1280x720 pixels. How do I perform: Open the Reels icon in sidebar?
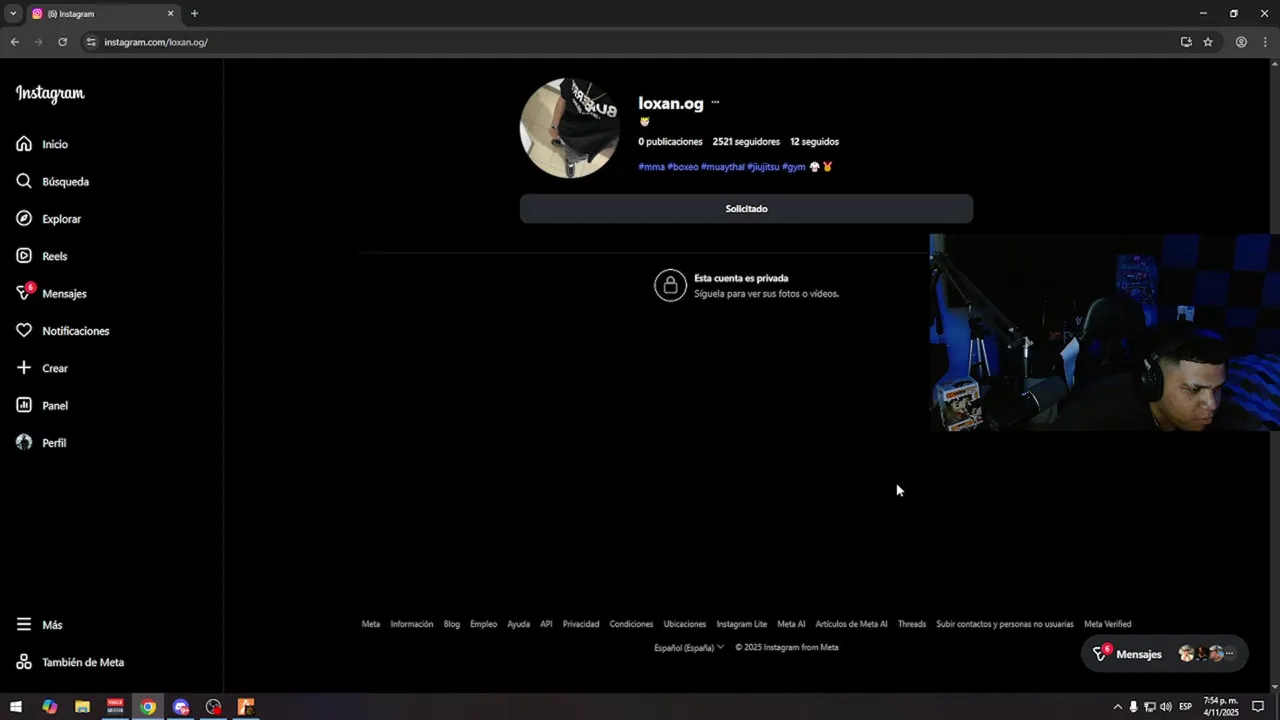pyautogui.click(x=24, y=256)
